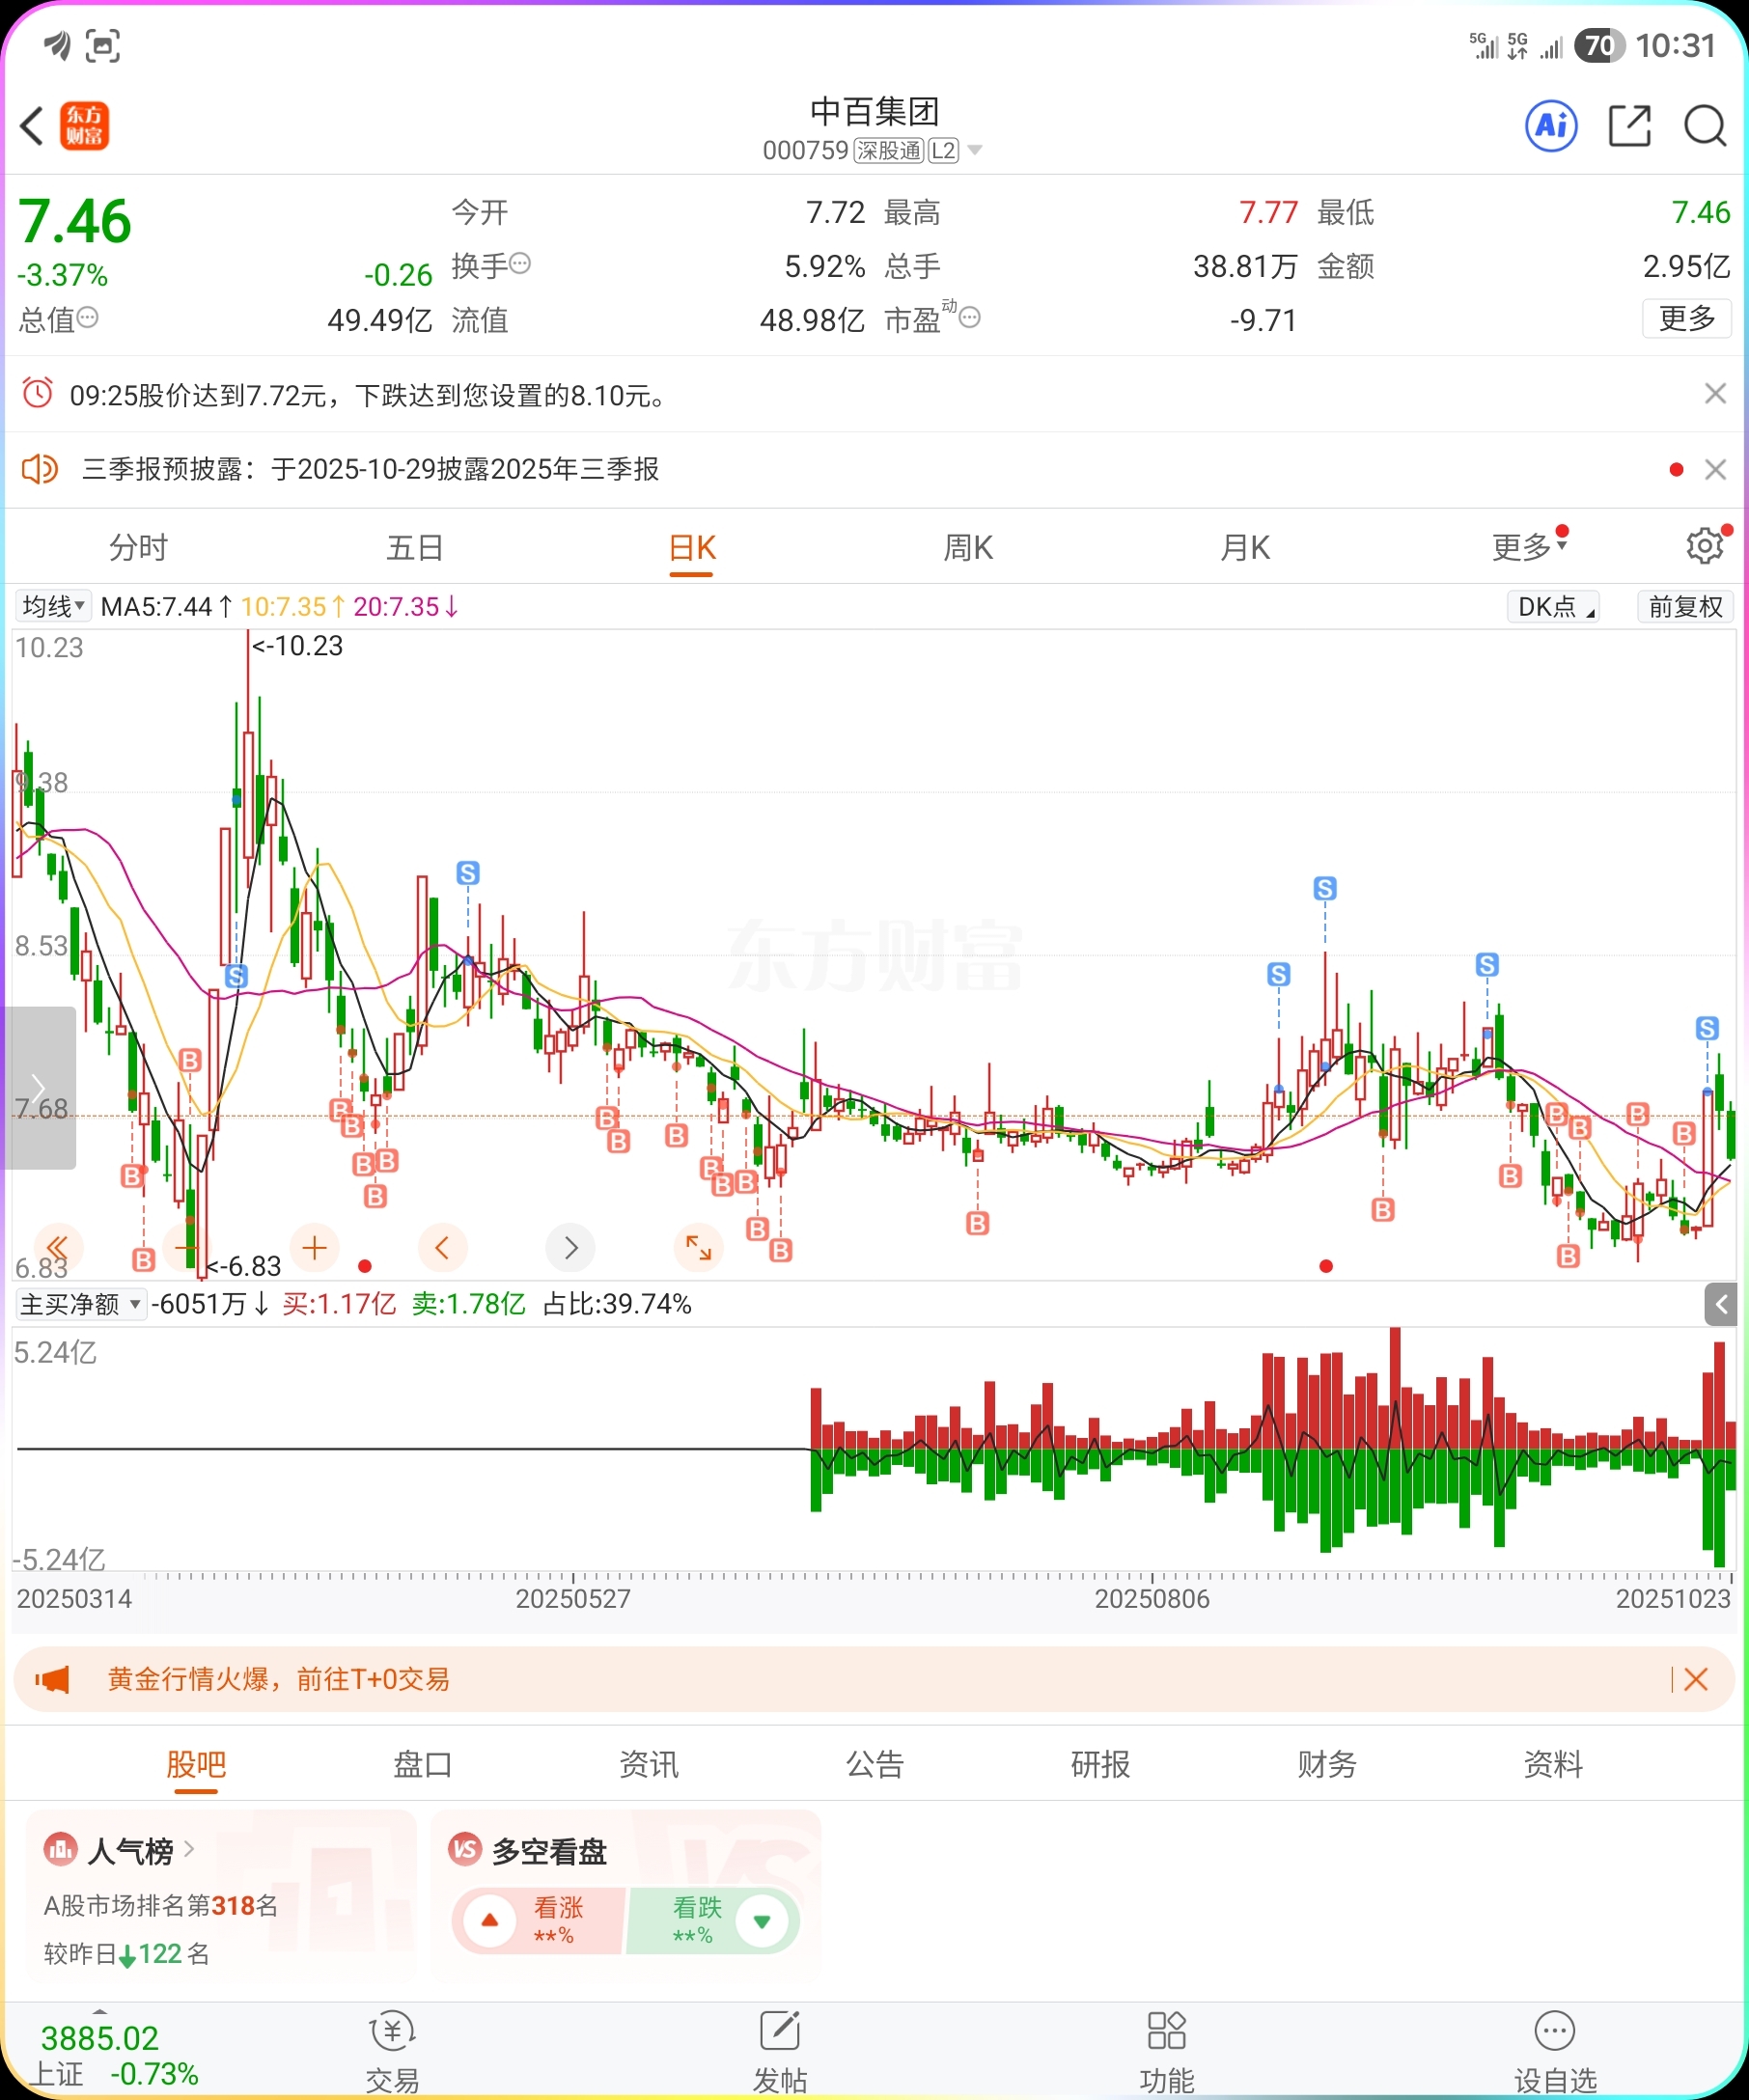
Task: Open the 资料 tab
Action: point(1553,1764)
